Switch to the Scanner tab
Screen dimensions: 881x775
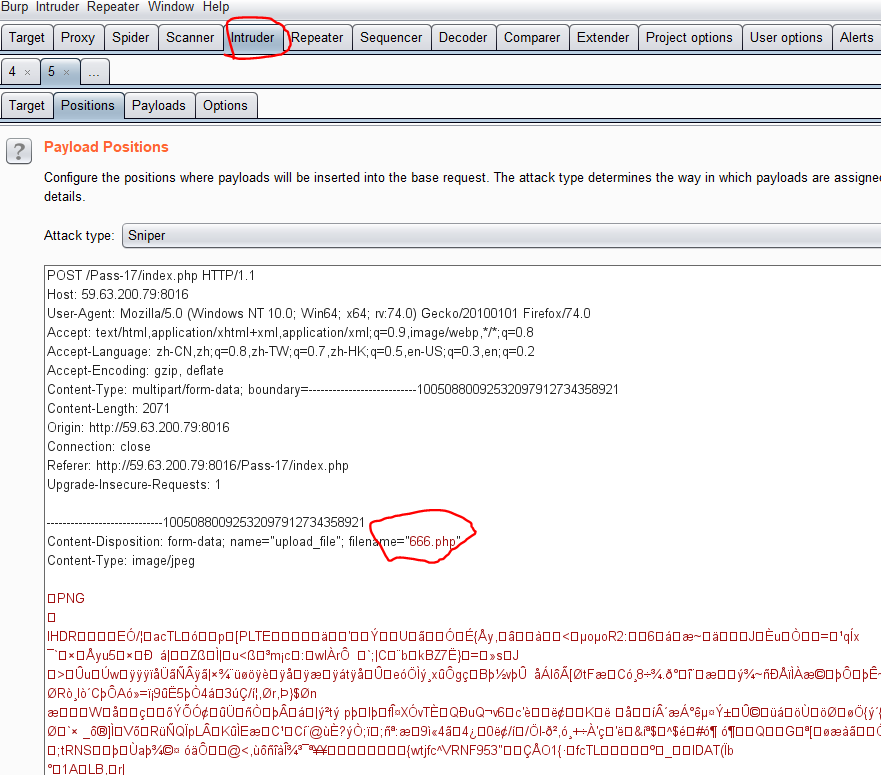pos(190,38)
